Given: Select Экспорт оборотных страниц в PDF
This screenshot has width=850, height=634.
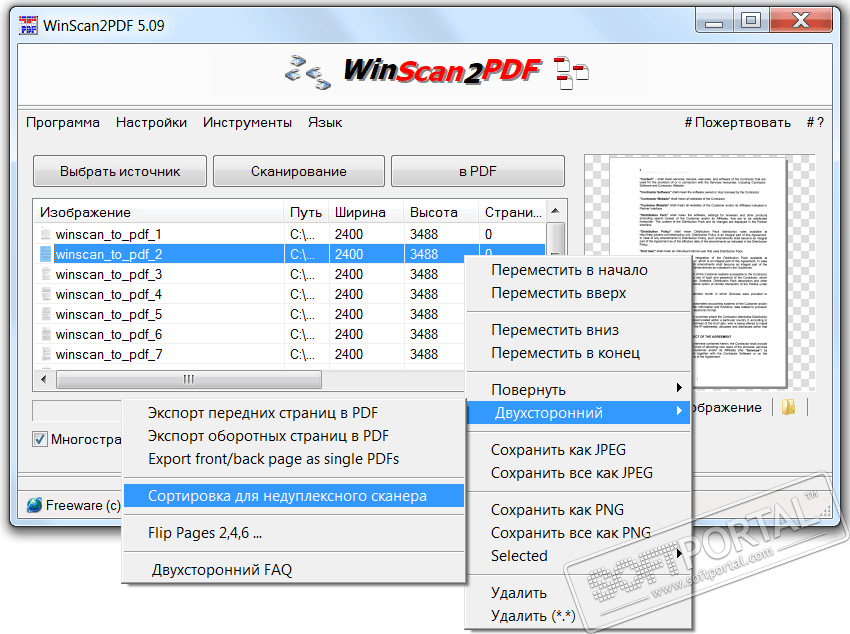Looking at the screenshot, I should (x=294, y=436).
